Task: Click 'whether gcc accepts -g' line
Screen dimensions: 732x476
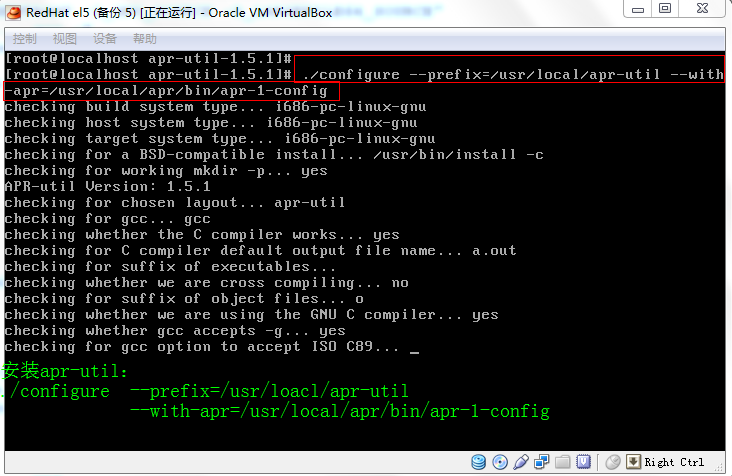Action: pos(175,331)
